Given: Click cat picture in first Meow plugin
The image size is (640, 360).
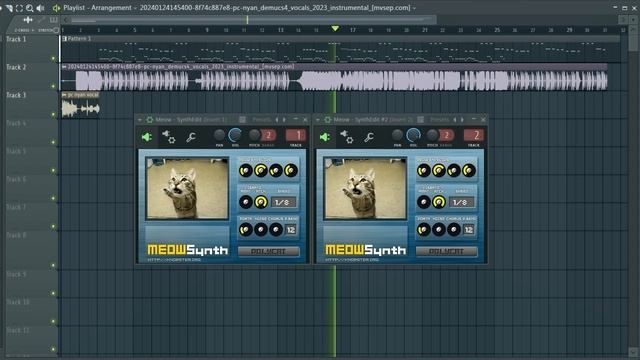Looking at the screenshot, I should coord(187,188).
